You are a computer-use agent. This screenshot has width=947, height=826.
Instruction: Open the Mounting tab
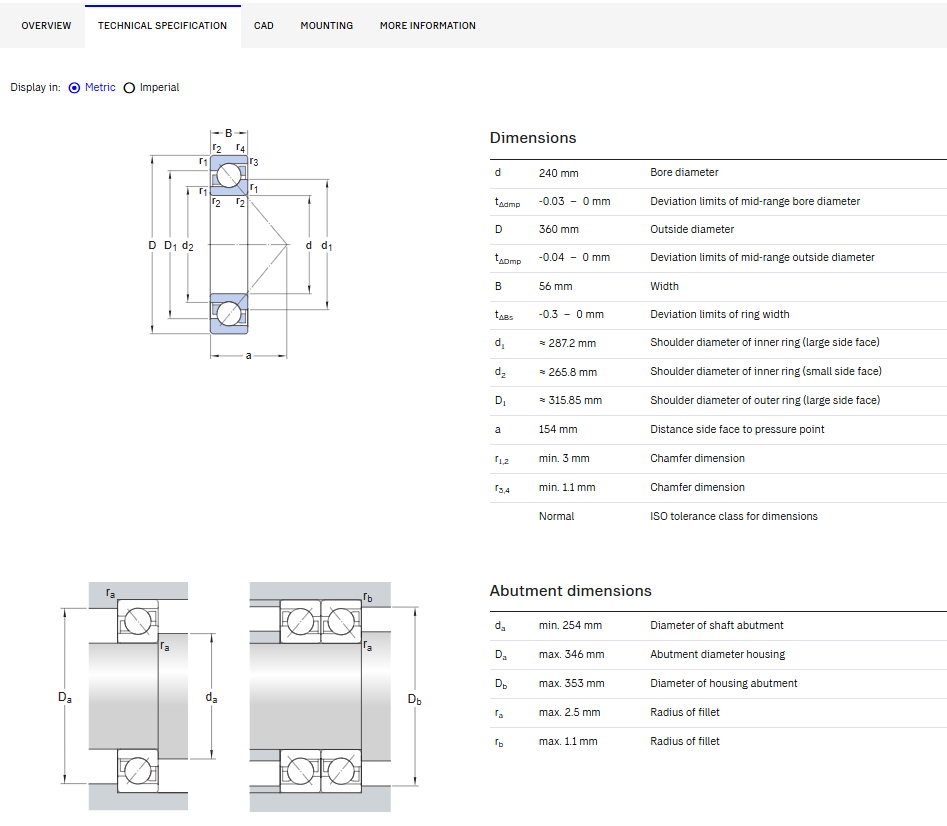point(327,25)
